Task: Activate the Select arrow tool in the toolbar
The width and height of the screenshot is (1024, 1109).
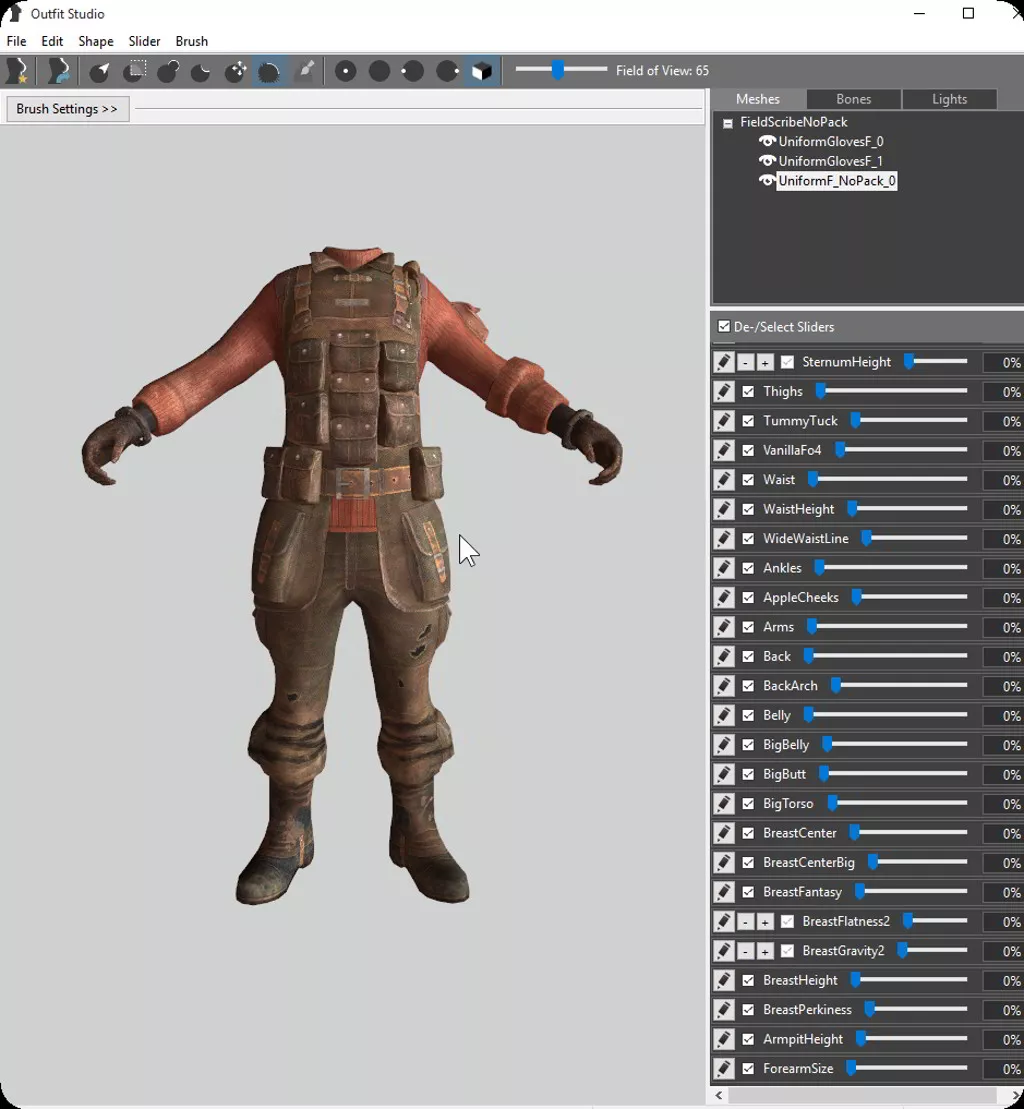Action: coord(99,71)
